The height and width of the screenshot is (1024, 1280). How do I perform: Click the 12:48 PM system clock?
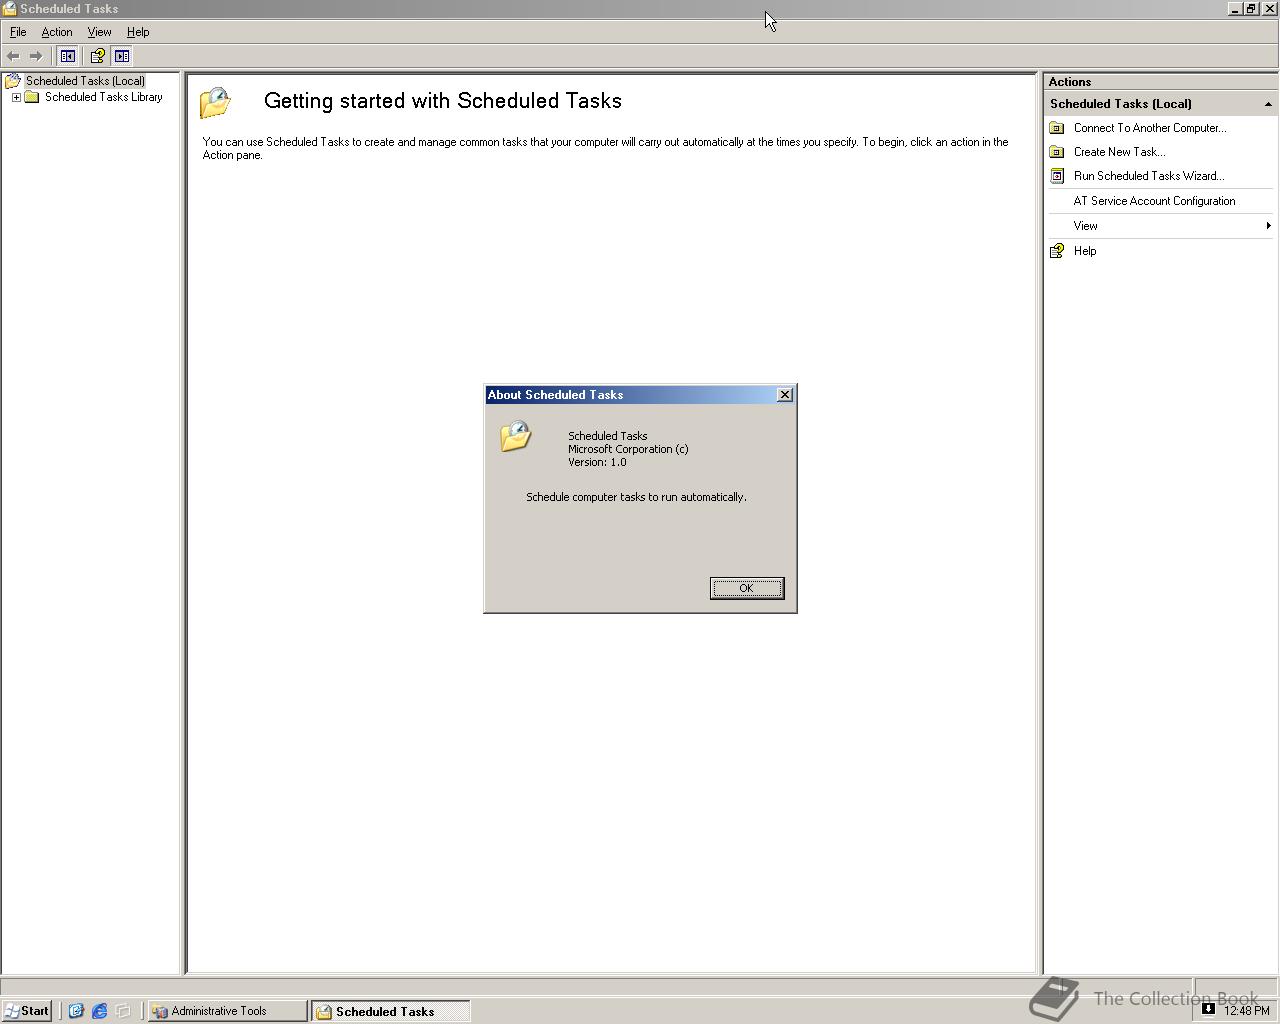pos(1246,1010)
